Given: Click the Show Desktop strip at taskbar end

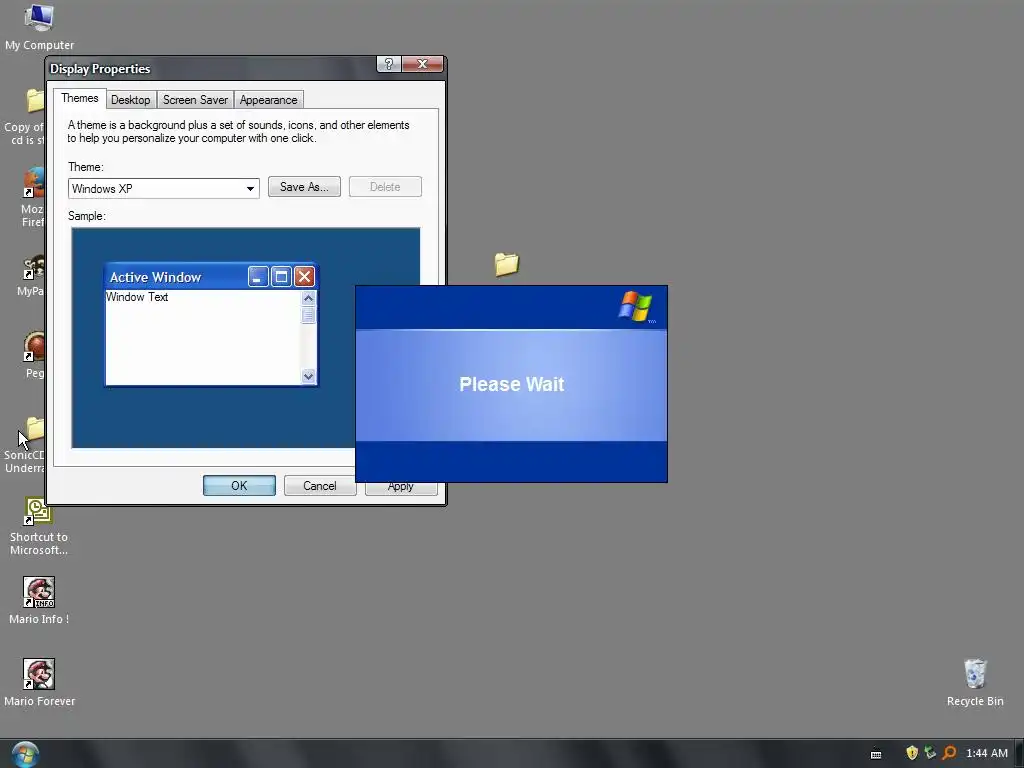Looking at the screenshot, I should [x=1019, y=754].
